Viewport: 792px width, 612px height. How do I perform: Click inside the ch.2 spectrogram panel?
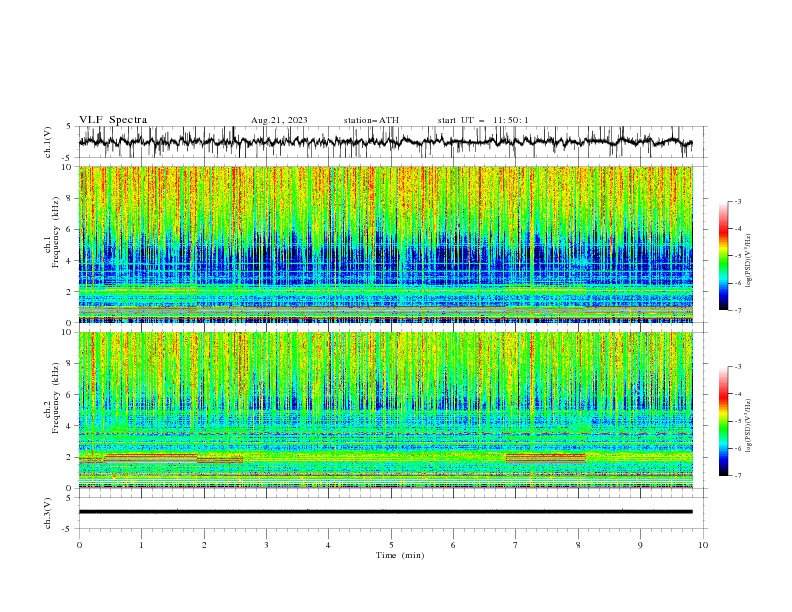click(x=385, y=410)
